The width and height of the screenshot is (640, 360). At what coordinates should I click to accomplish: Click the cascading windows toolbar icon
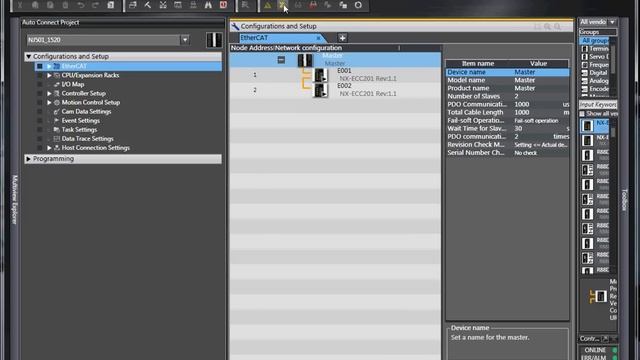[x=133, y=5]
